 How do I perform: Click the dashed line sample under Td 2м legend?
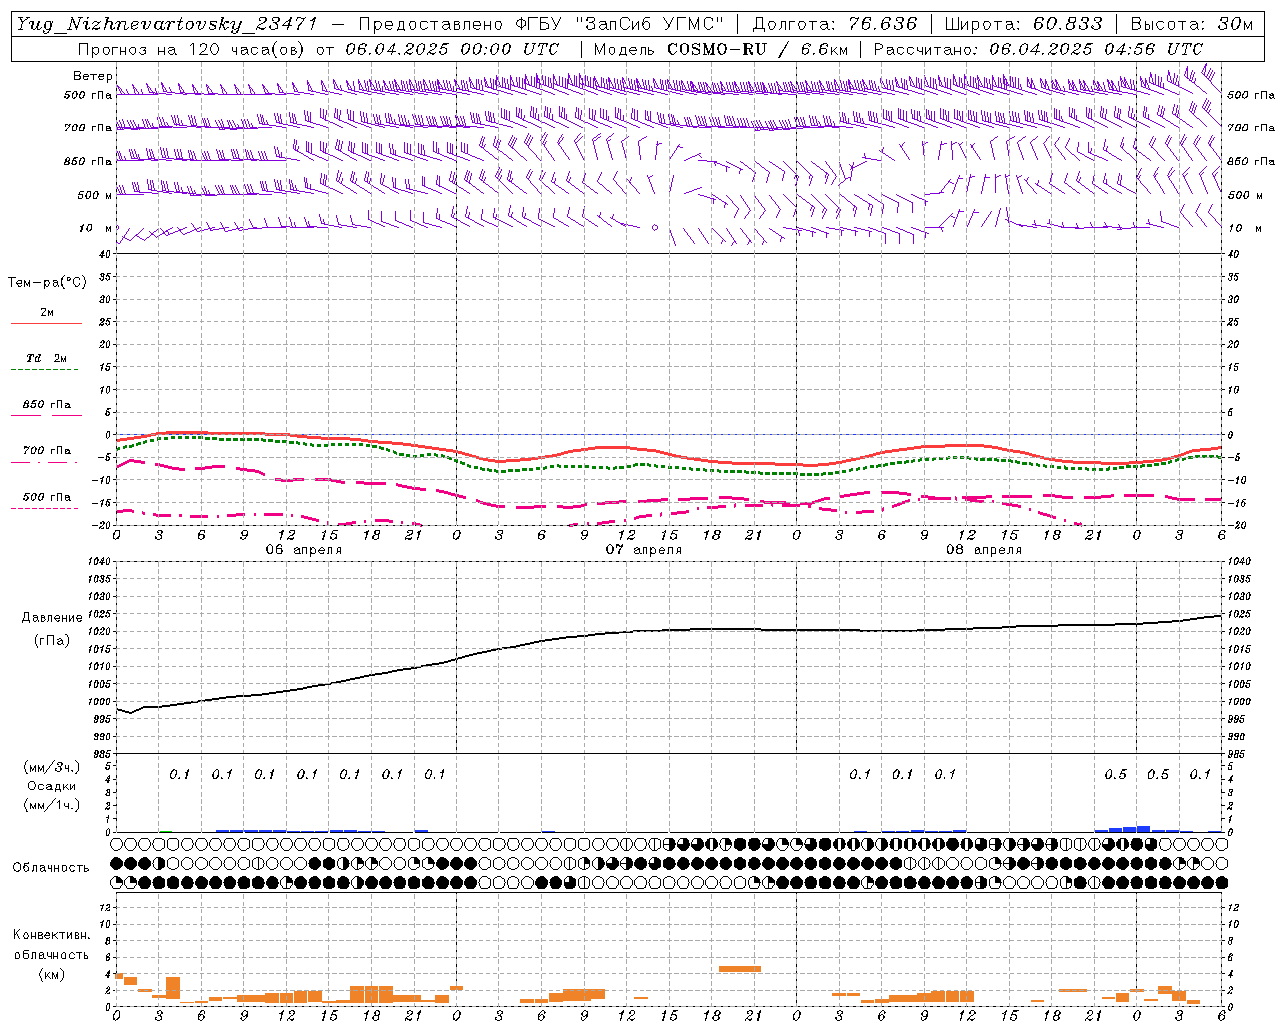pyautogui.click(x=44, y=370)
